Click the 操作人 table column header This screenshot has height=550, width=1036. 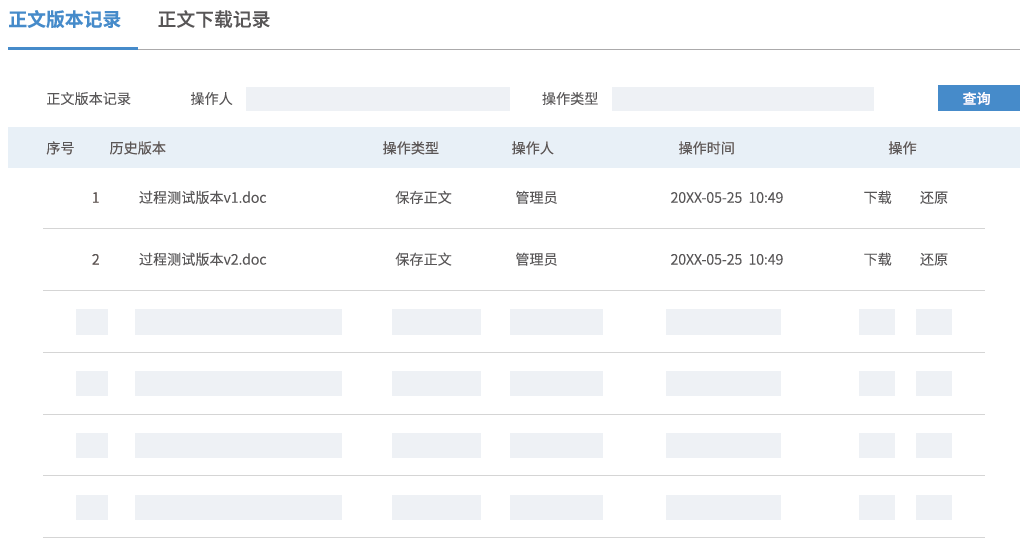point(532,148)
